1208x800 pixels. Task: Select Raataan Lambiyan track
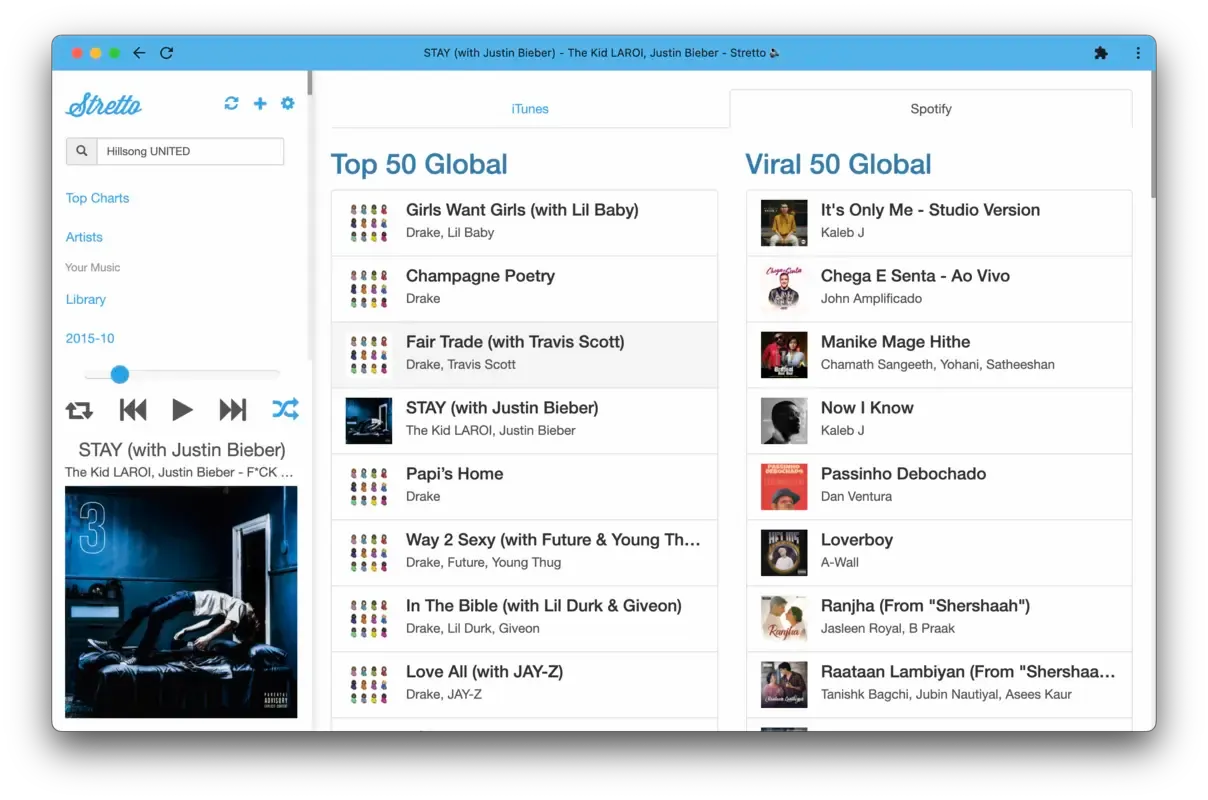pos(939,685)
